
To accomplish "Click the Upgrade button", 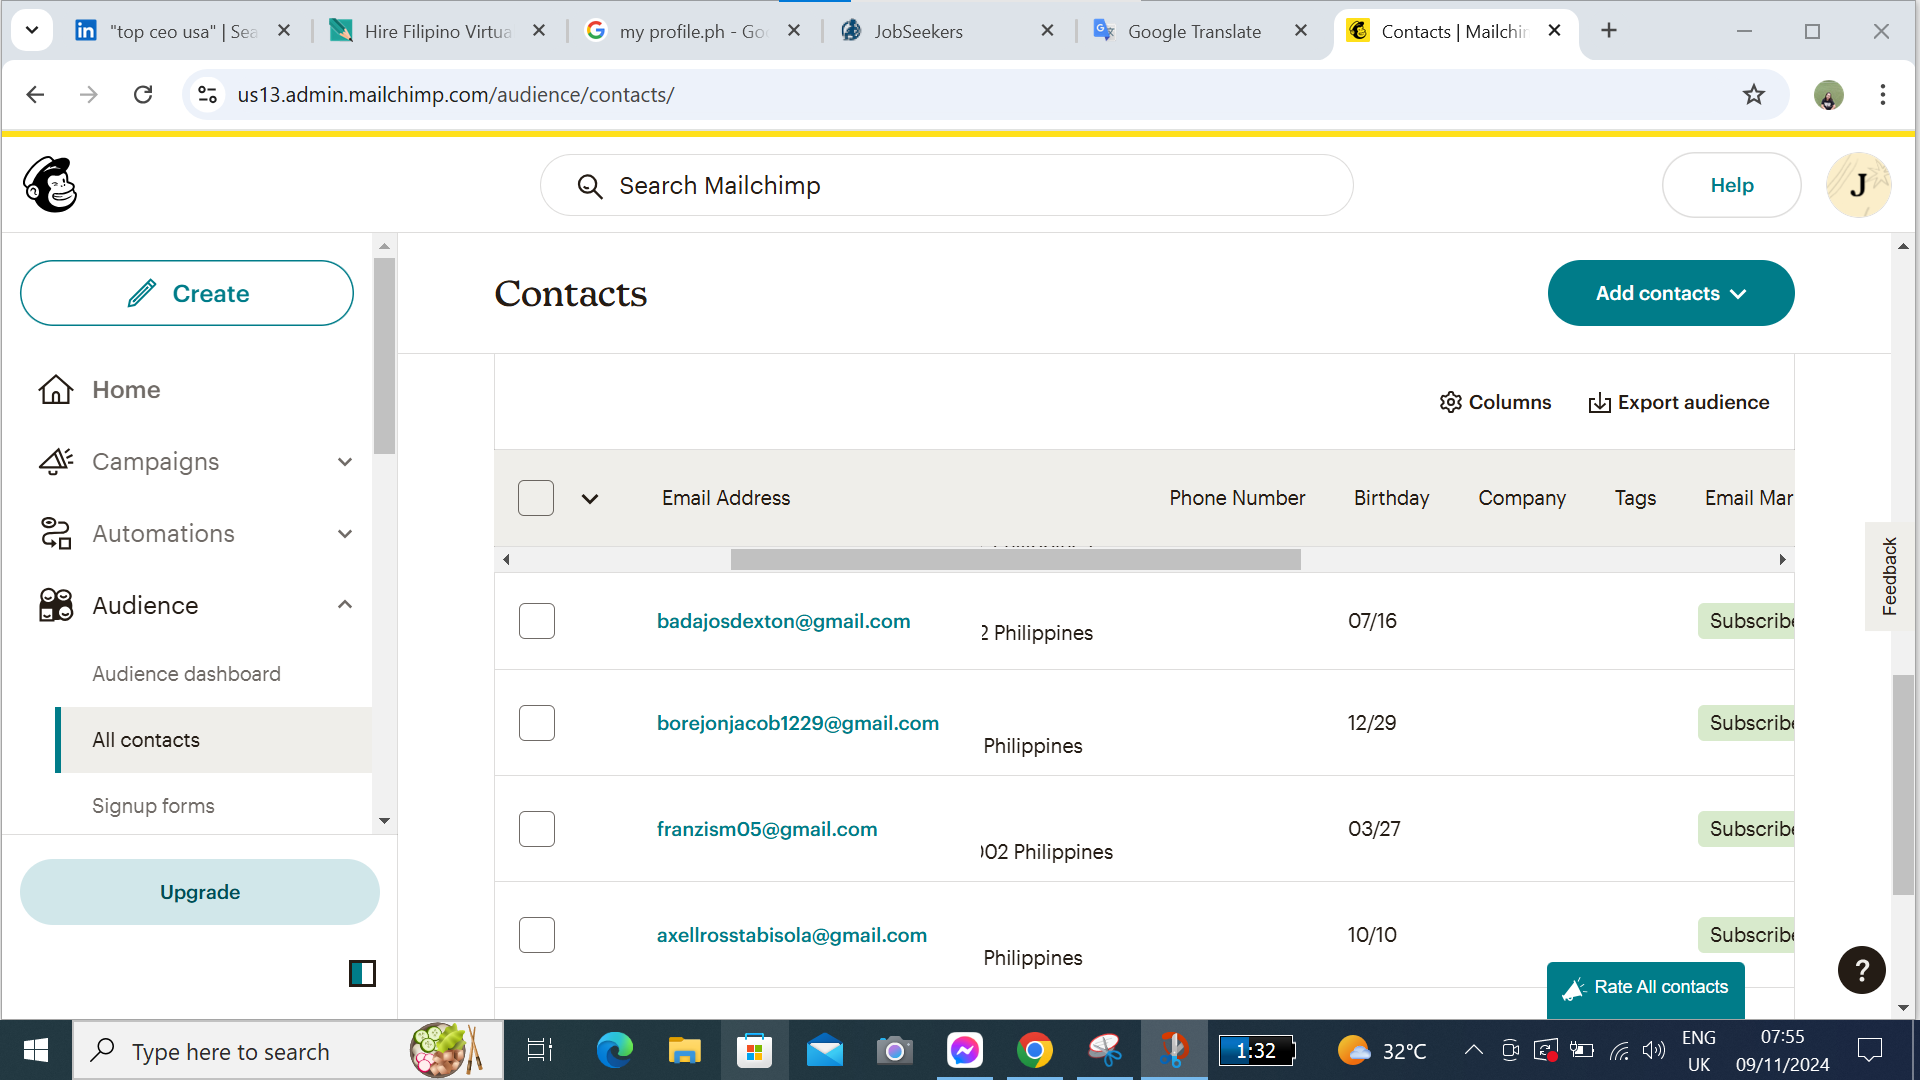I will coord(200,892).
